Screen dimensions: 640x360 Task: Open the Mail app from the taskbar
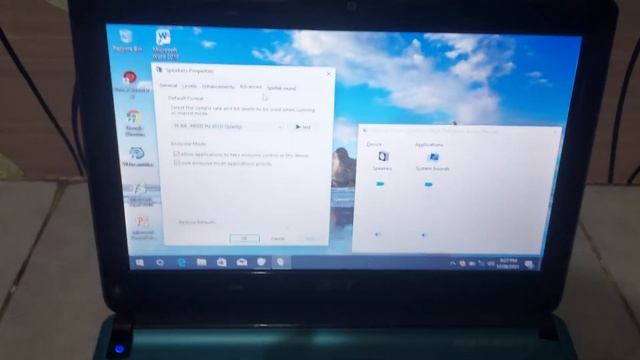coord(242,262)
